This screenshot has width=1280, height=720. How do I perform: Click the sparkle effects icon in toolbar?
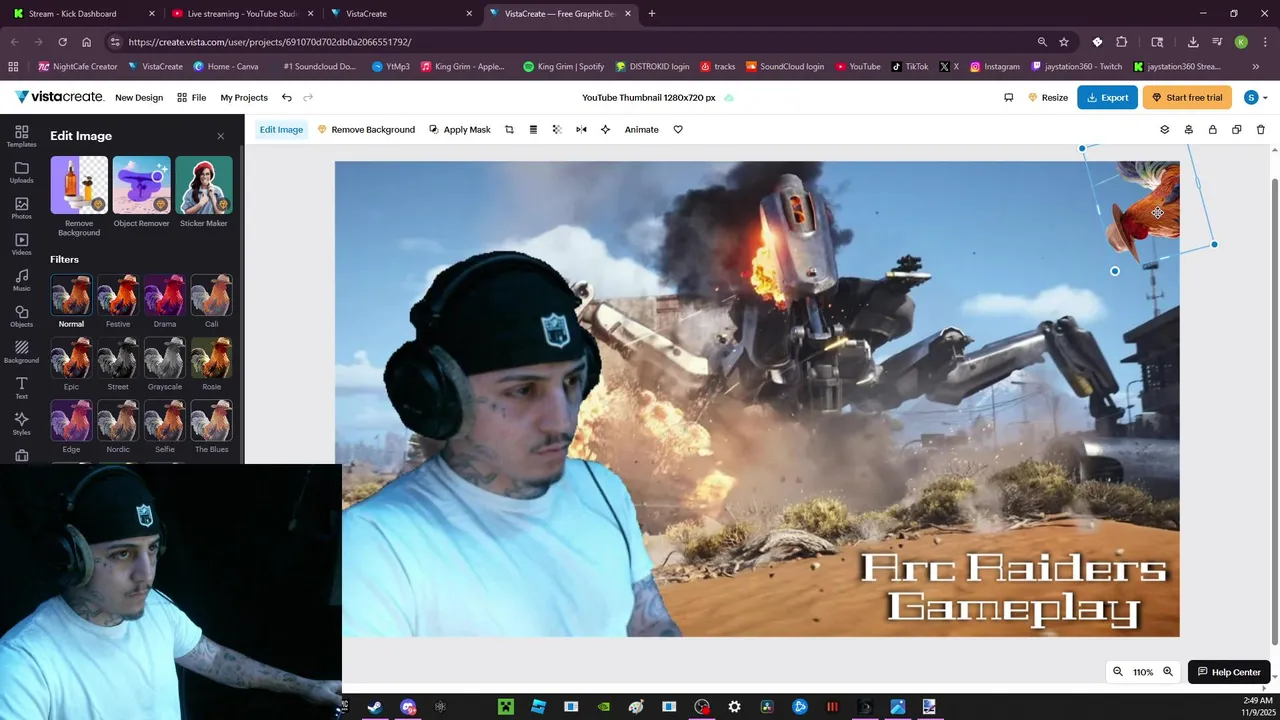point(605,129)
